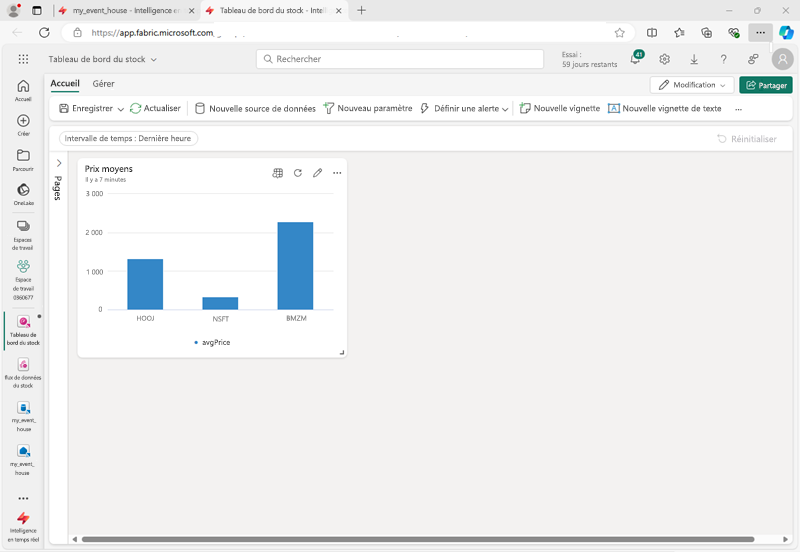This screenshot has height=552, width=800.
Task: Switch to the Gérer tab
Action: click(x=104, y=84)
